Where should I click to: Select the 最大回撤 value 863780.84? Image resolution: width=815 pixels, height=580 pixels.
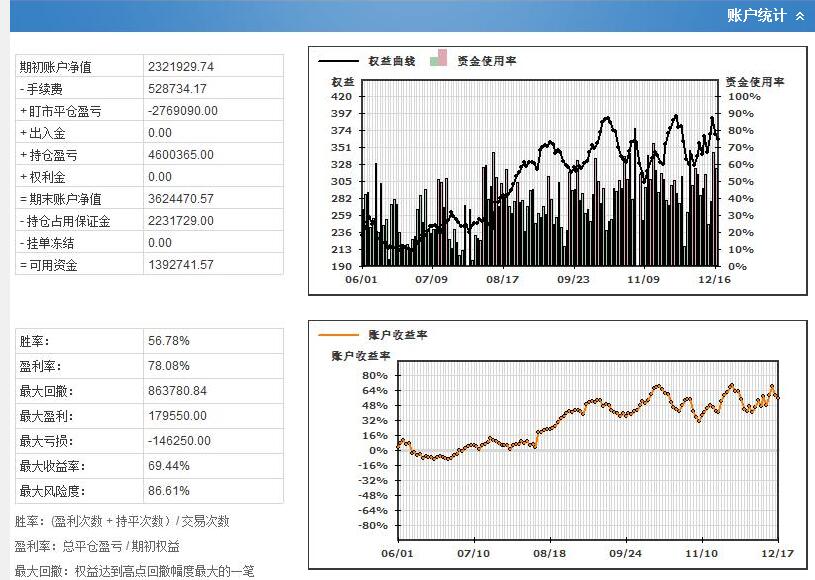pos(178,391)
